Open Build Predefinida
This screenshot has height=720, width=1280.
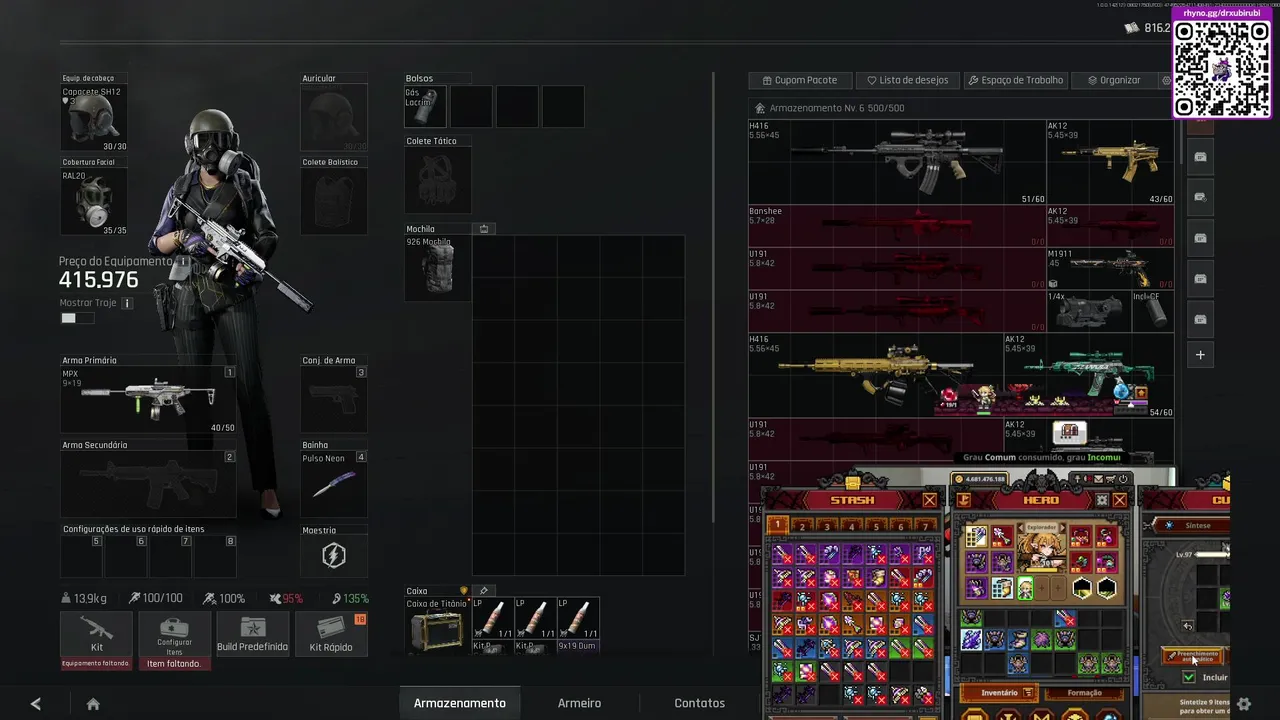point(253,635)
